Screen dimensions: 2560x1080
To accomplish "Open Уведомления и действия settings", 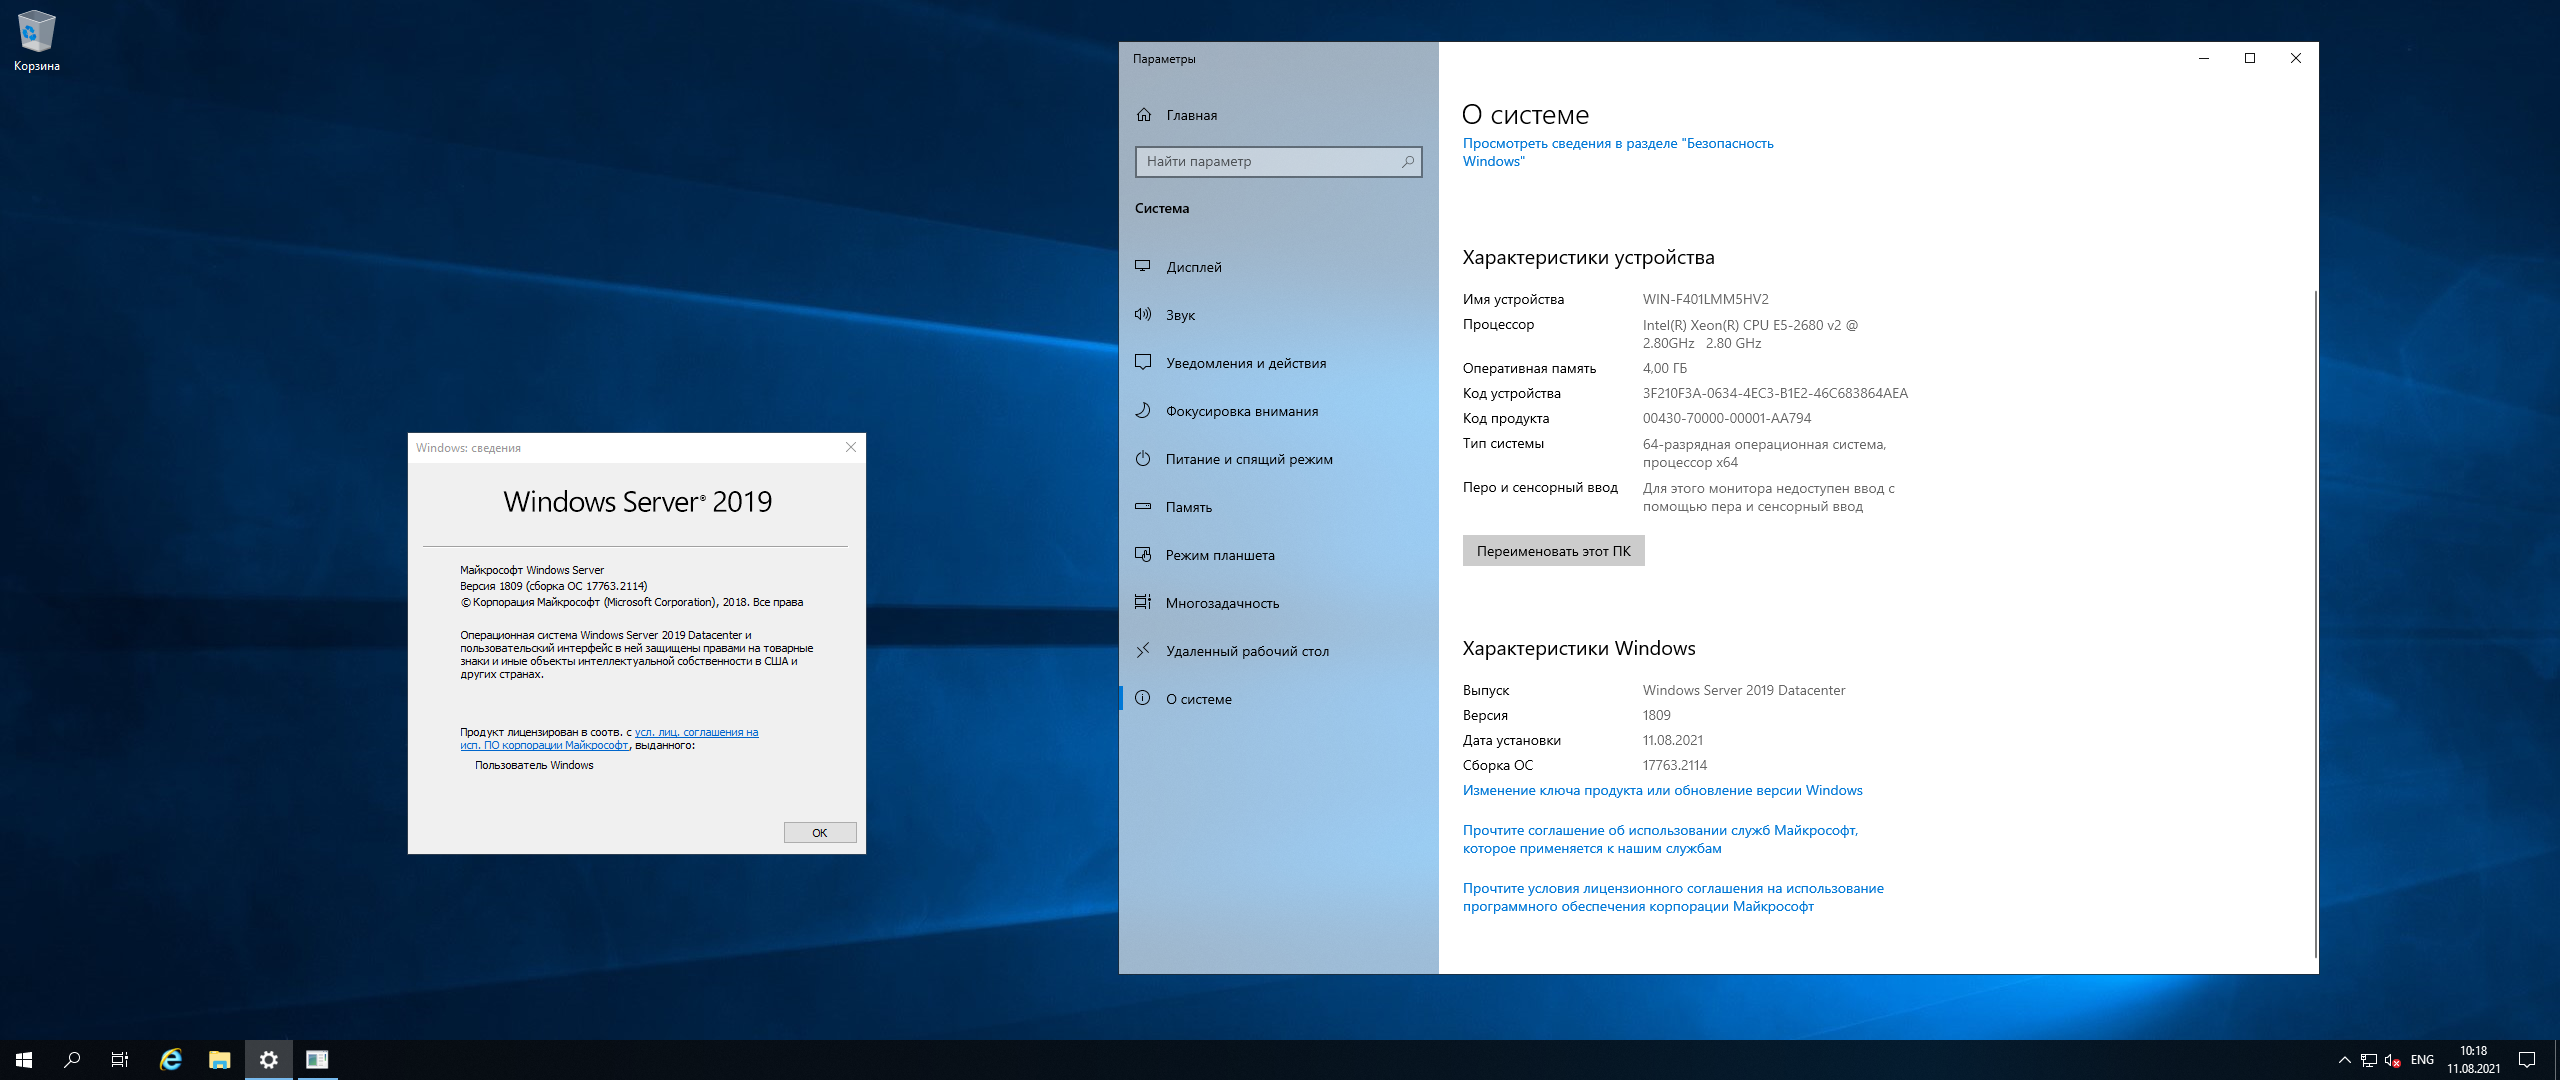I will 1278,363.
